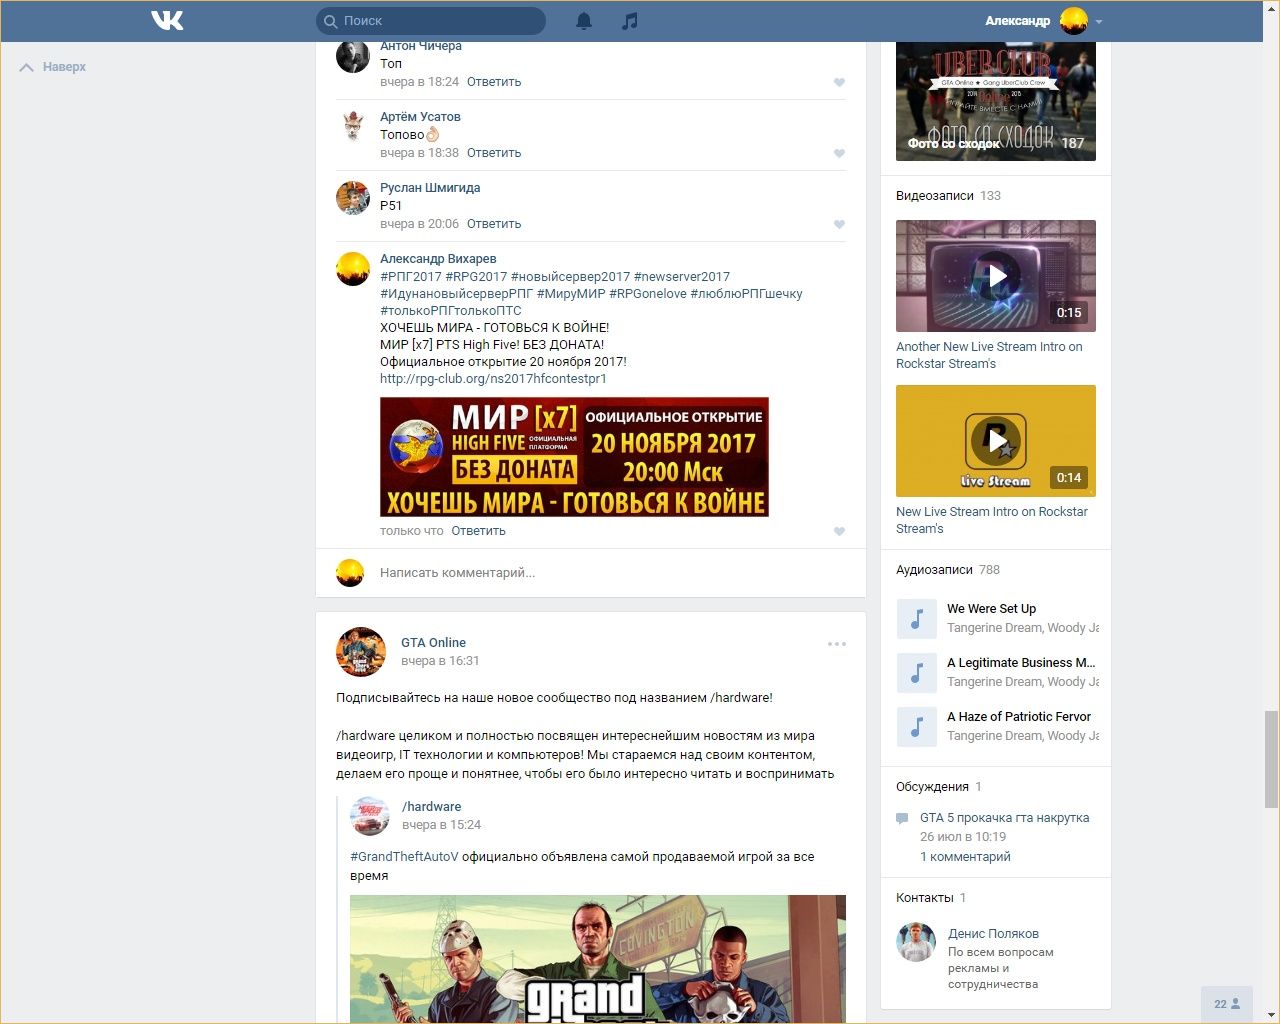
Task: Play 'New Live Stream Intro' video
Action: pyautogui.click(x=996, y=441)
